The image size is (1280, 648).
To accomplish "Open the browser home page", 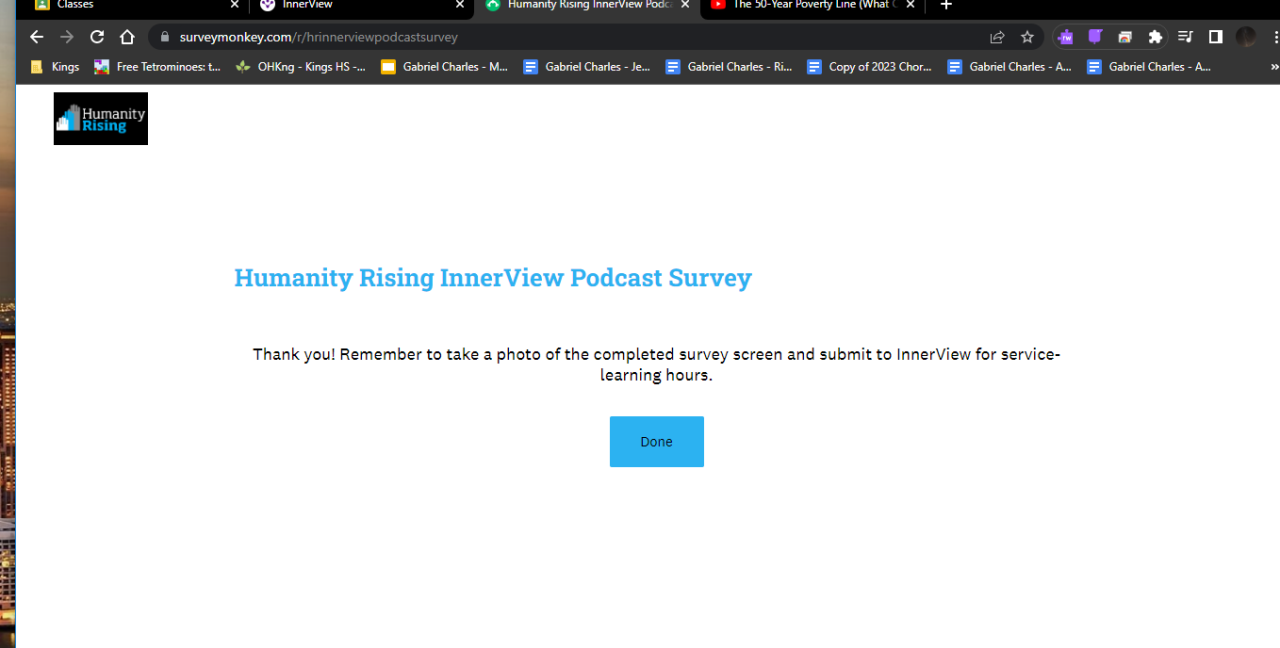I will (127, 37).
